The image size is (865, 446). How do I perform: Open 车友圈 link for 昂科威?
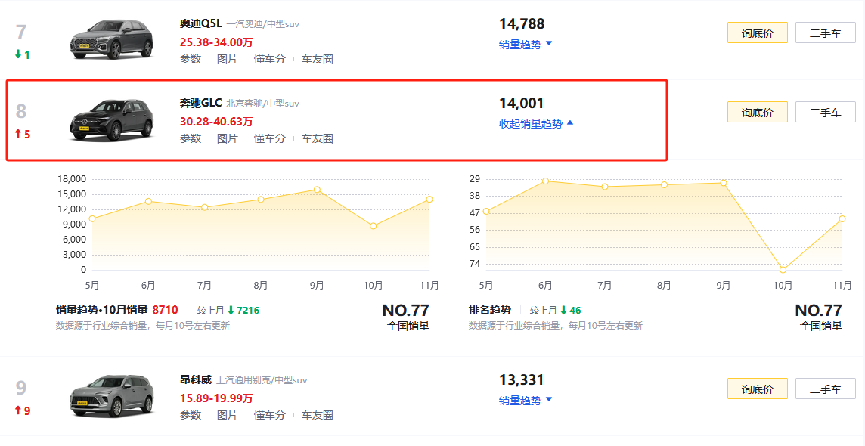pos(317,415)
